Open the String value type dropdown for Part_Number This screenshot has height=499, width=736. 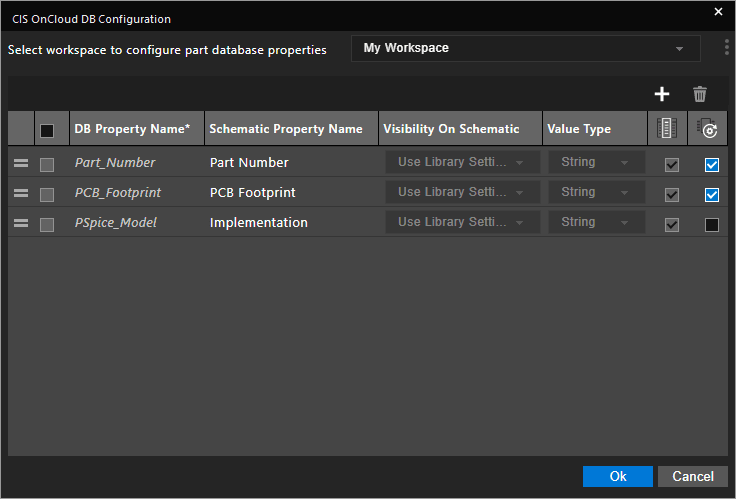point(597,162)
